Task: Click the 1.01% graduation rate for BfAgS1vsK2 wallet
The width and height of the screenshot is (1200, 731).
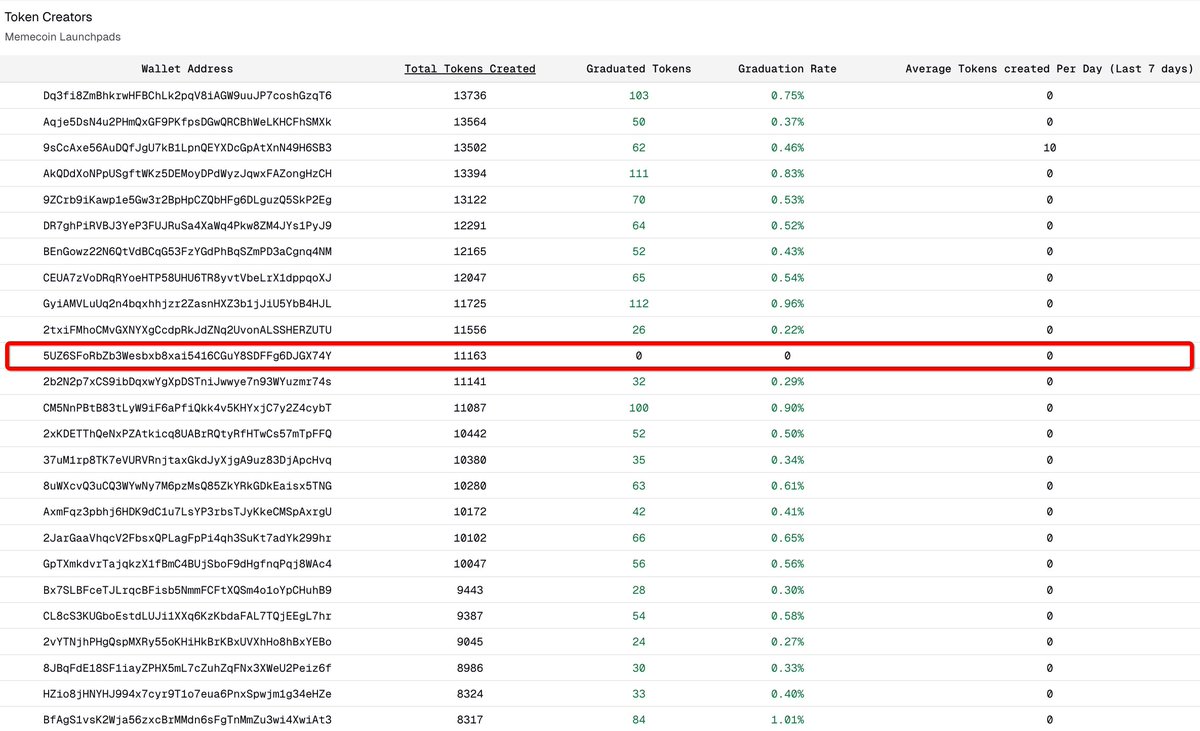Action: click(787, 719)
